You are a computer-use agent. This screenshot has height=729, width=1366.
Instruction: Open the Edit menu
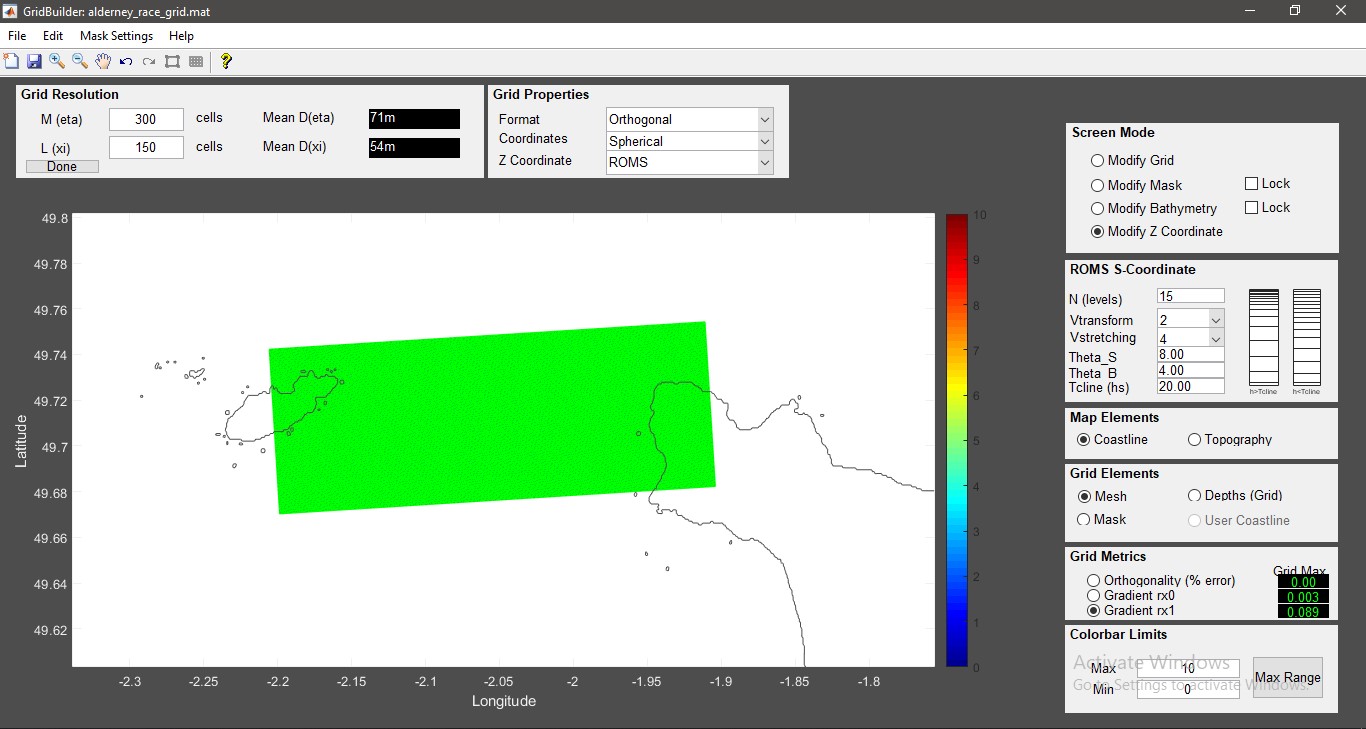tap(53, 36)
